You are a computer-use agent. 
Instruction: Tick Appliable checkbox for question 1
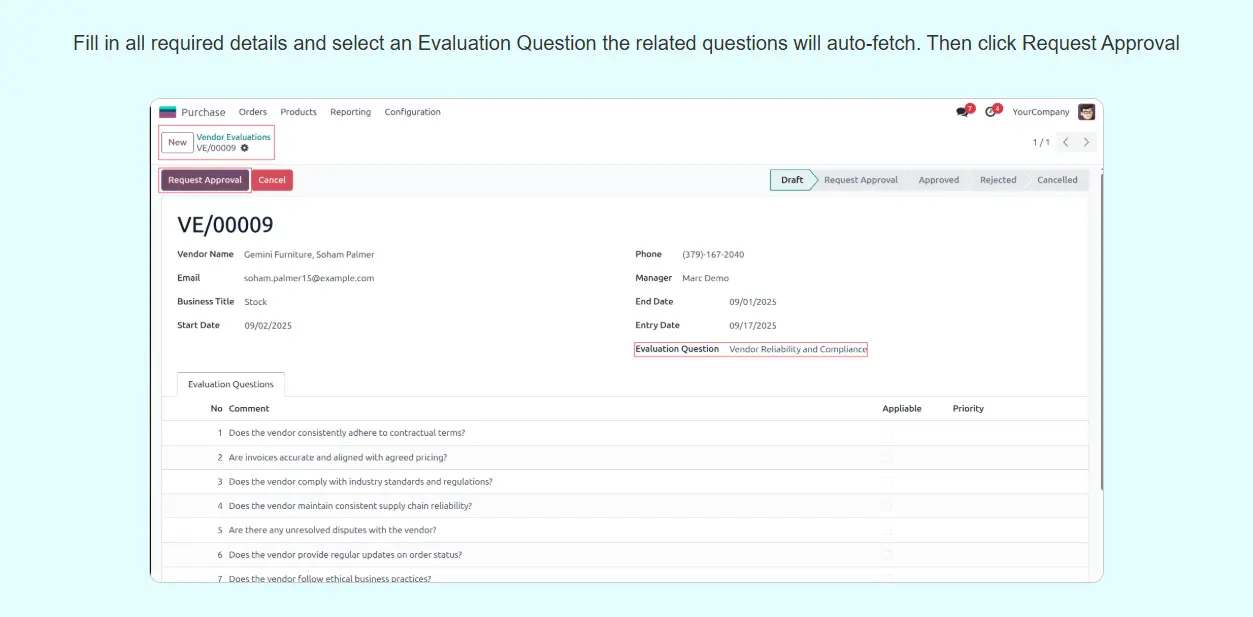pos(886,433)
